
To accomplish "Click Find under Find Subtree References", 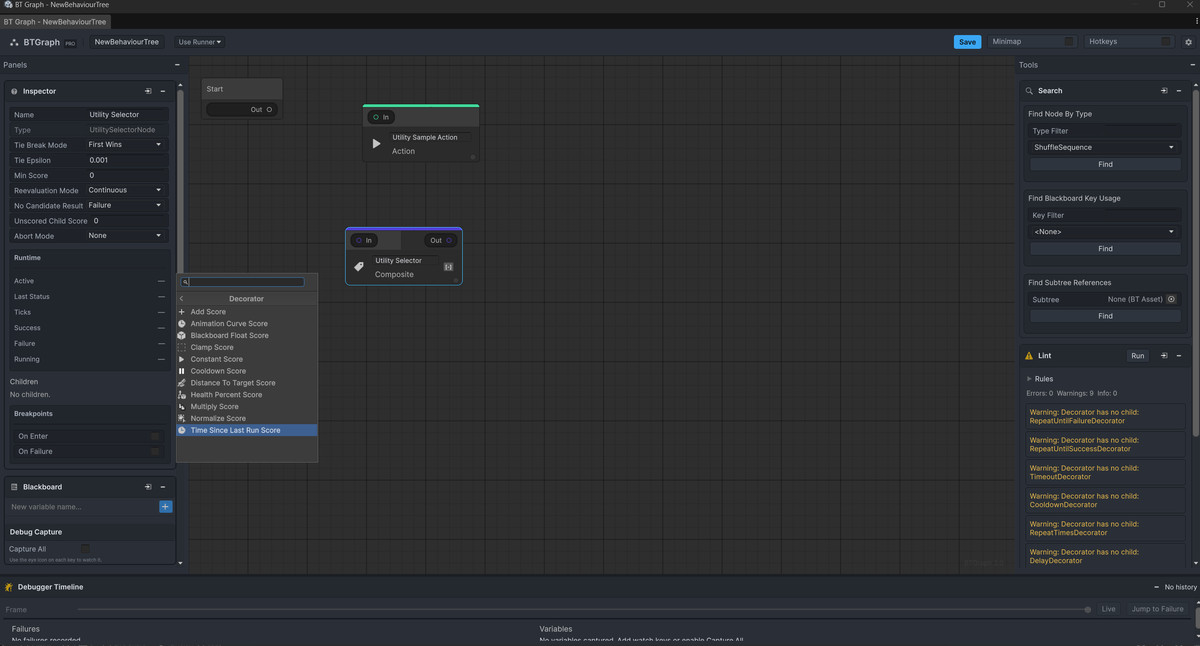I will point(1105,316).
